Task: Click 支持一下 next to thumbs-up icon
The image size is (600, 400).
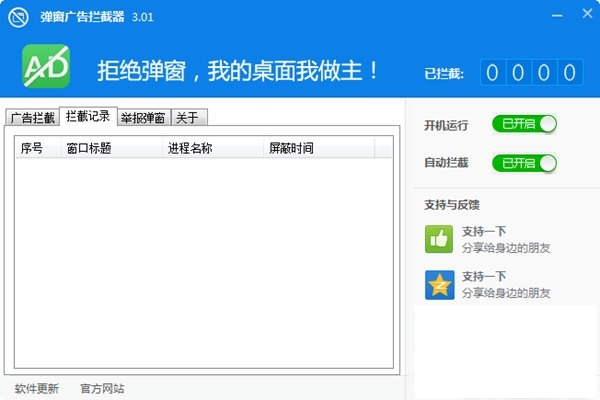Action: point(484,231)
